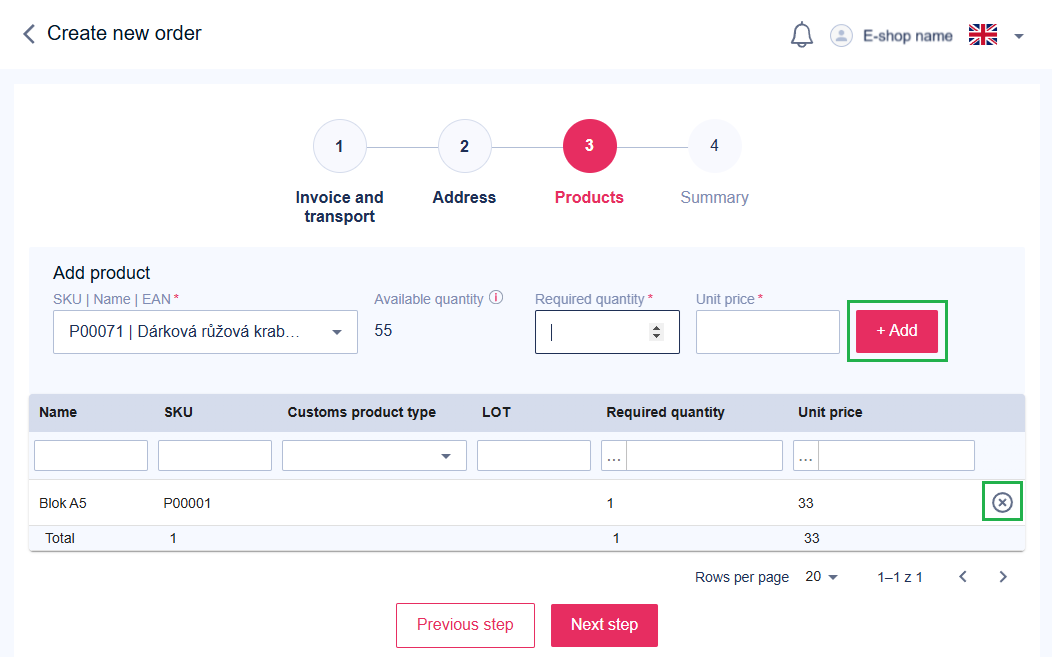Change the Rows per page dropdown

click(x=822, y=577)
